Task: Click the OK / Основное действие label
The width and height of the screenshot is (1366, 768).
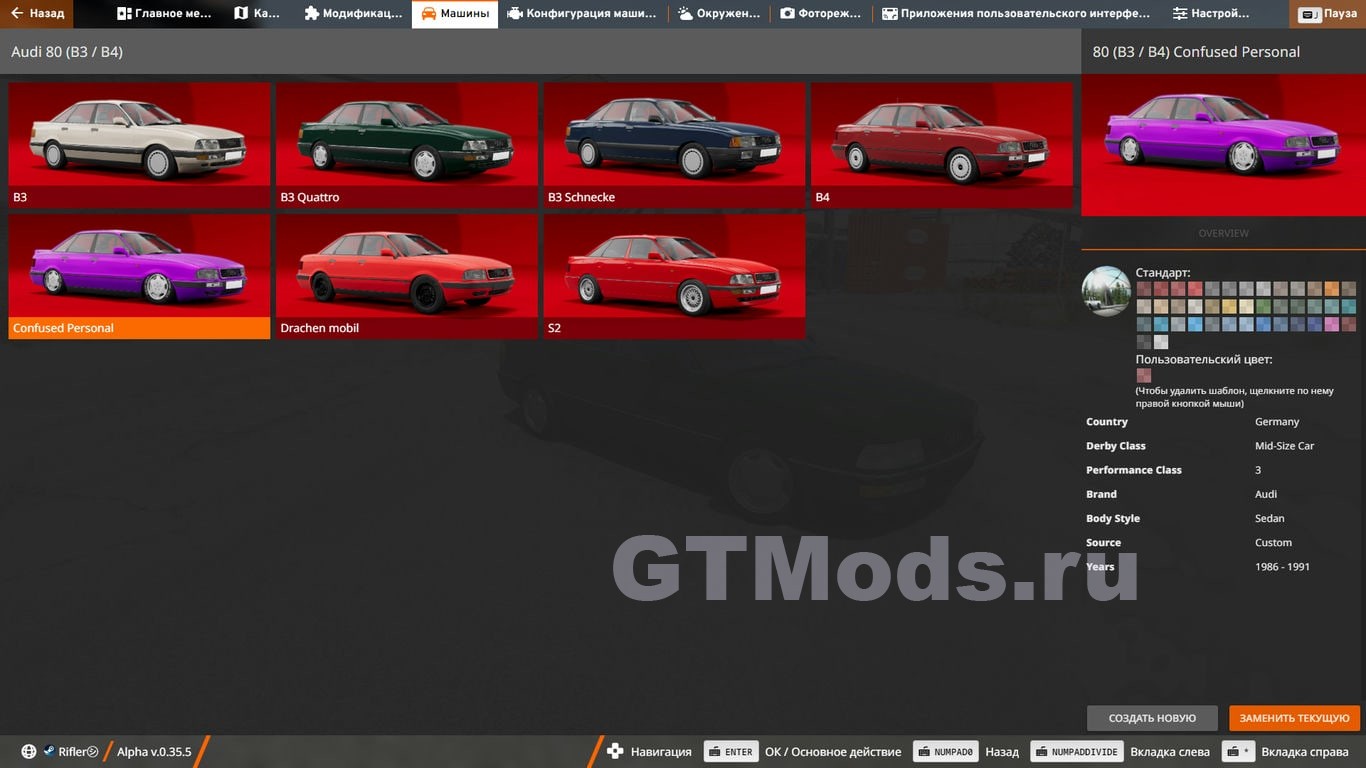Action: (833, 752)
